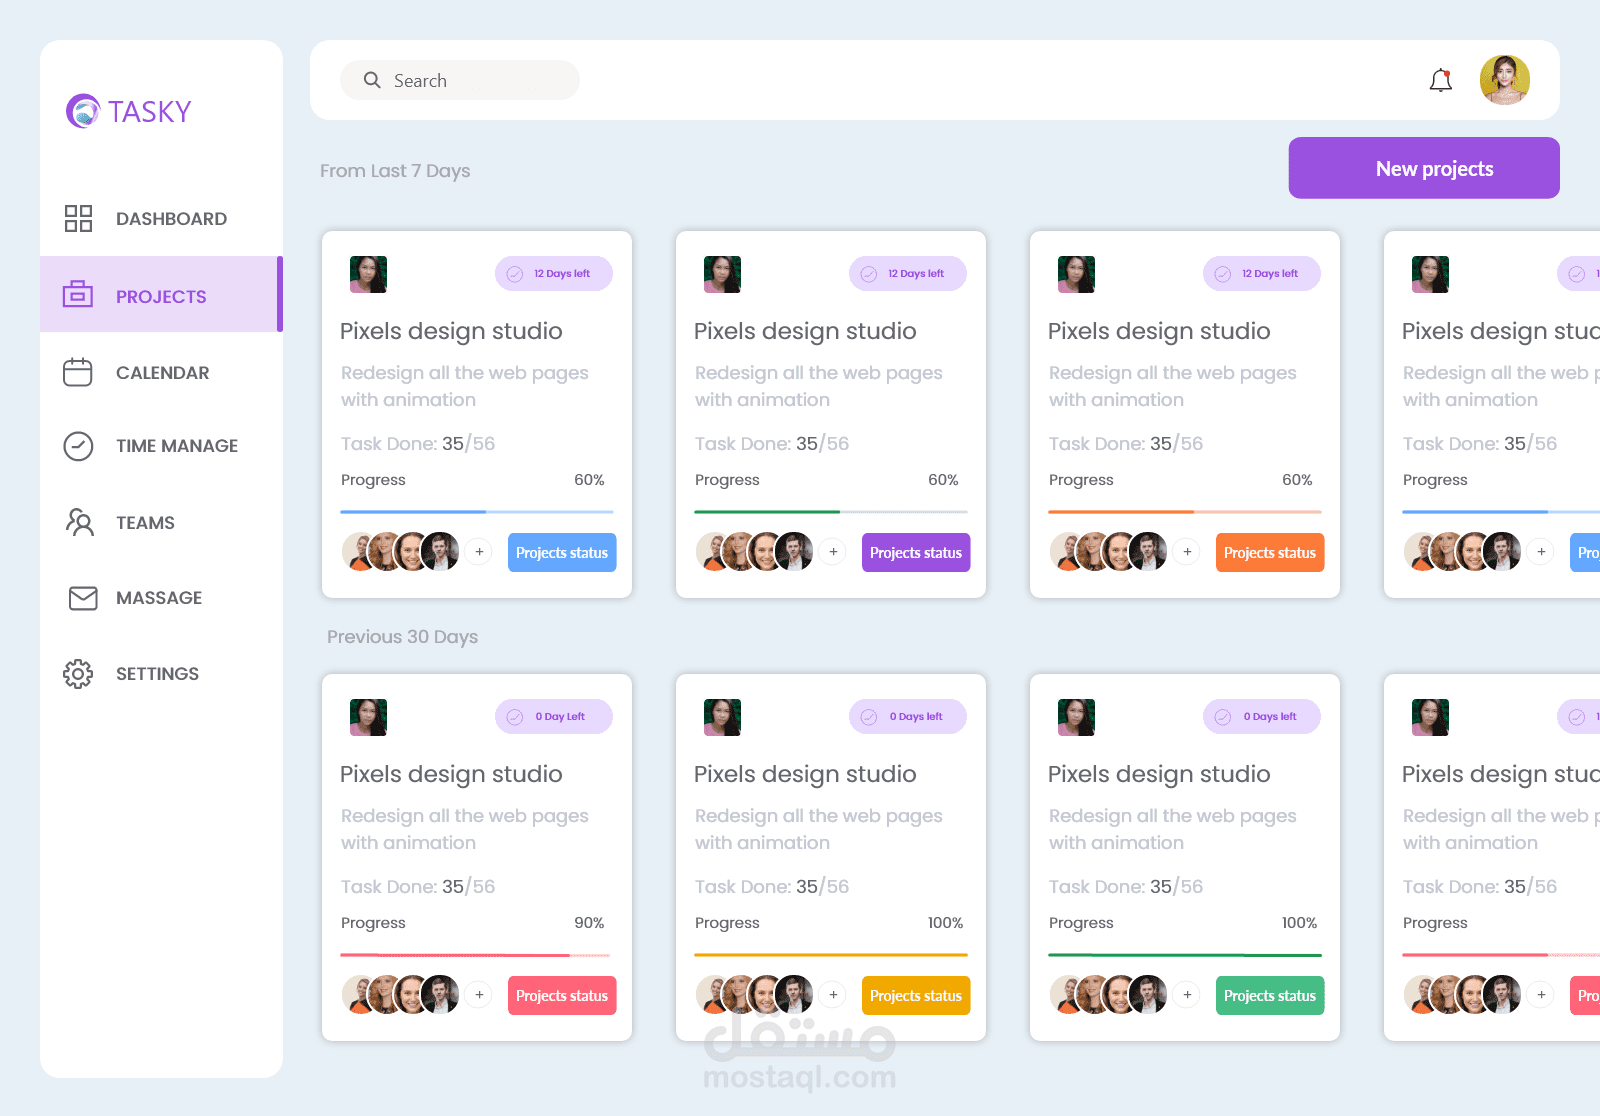Click the TASKY logo icon

point(83,111)
